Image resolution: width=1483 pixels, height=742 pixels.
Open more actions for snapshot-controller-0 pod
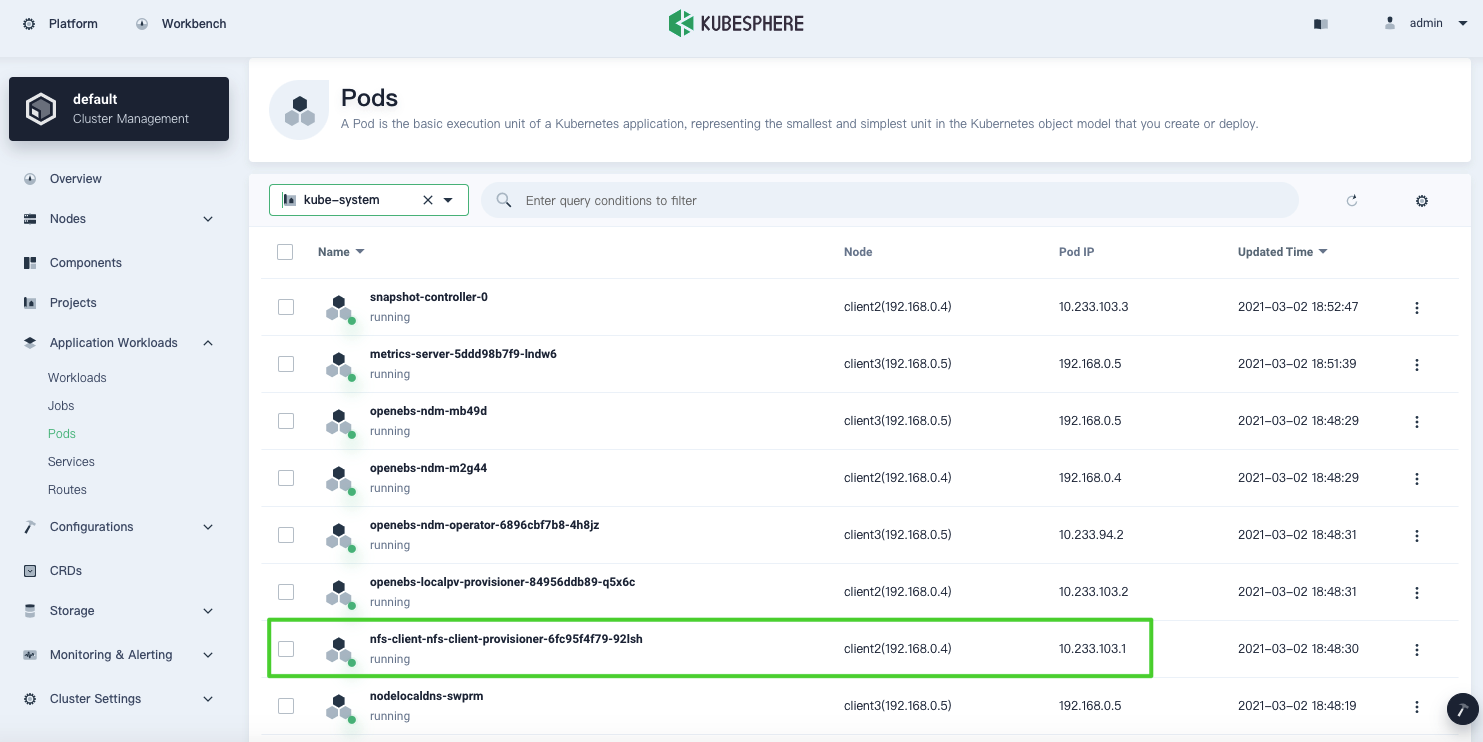click(1416, 308)
